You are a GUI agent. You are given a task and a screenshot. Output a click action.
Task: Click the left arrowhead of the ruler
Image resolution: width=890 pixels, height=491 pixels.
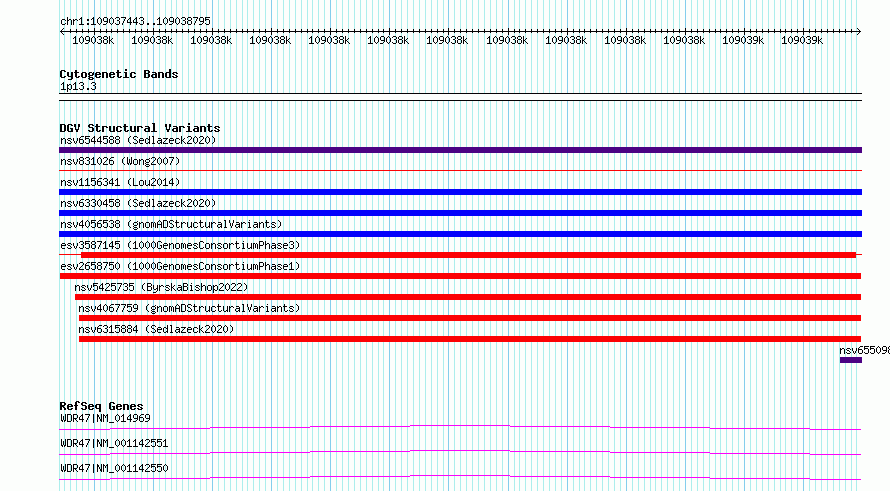click(62, 32)
